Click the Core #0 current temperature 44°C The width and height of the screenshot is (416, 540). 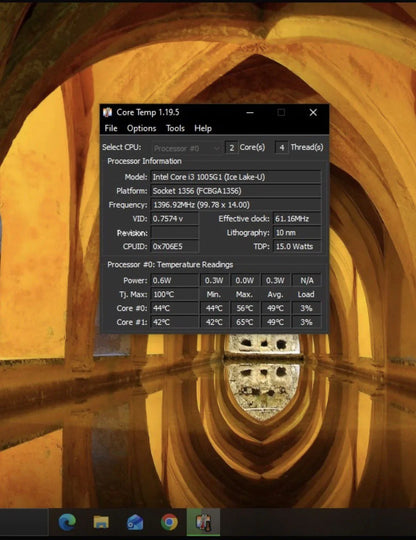coord(175,308)
